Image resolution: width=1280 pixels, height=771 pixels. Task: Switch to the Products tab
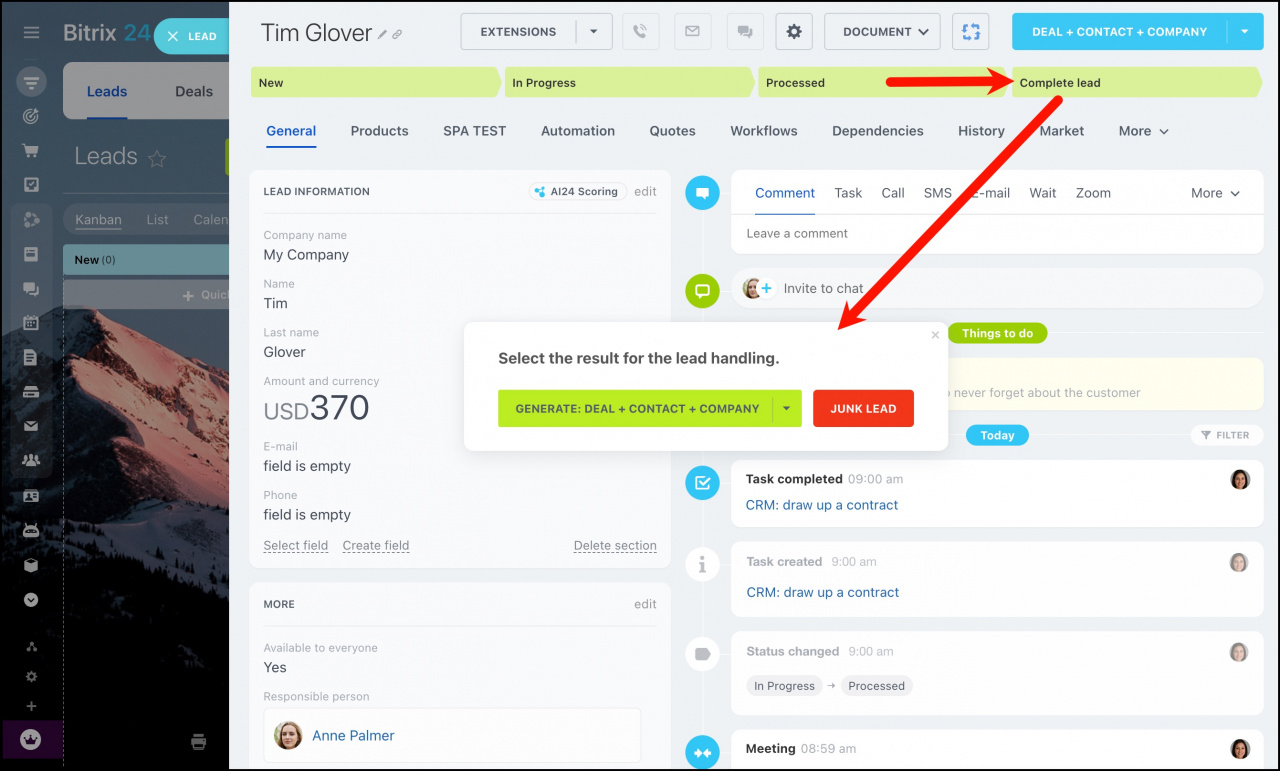[379, 131]
